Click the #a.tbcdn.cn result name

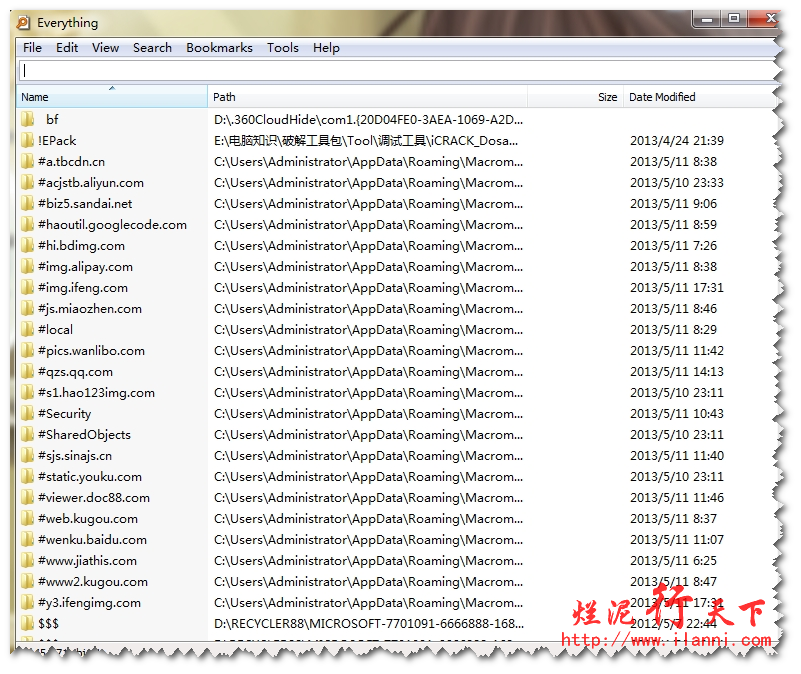(x=72, y=161)
